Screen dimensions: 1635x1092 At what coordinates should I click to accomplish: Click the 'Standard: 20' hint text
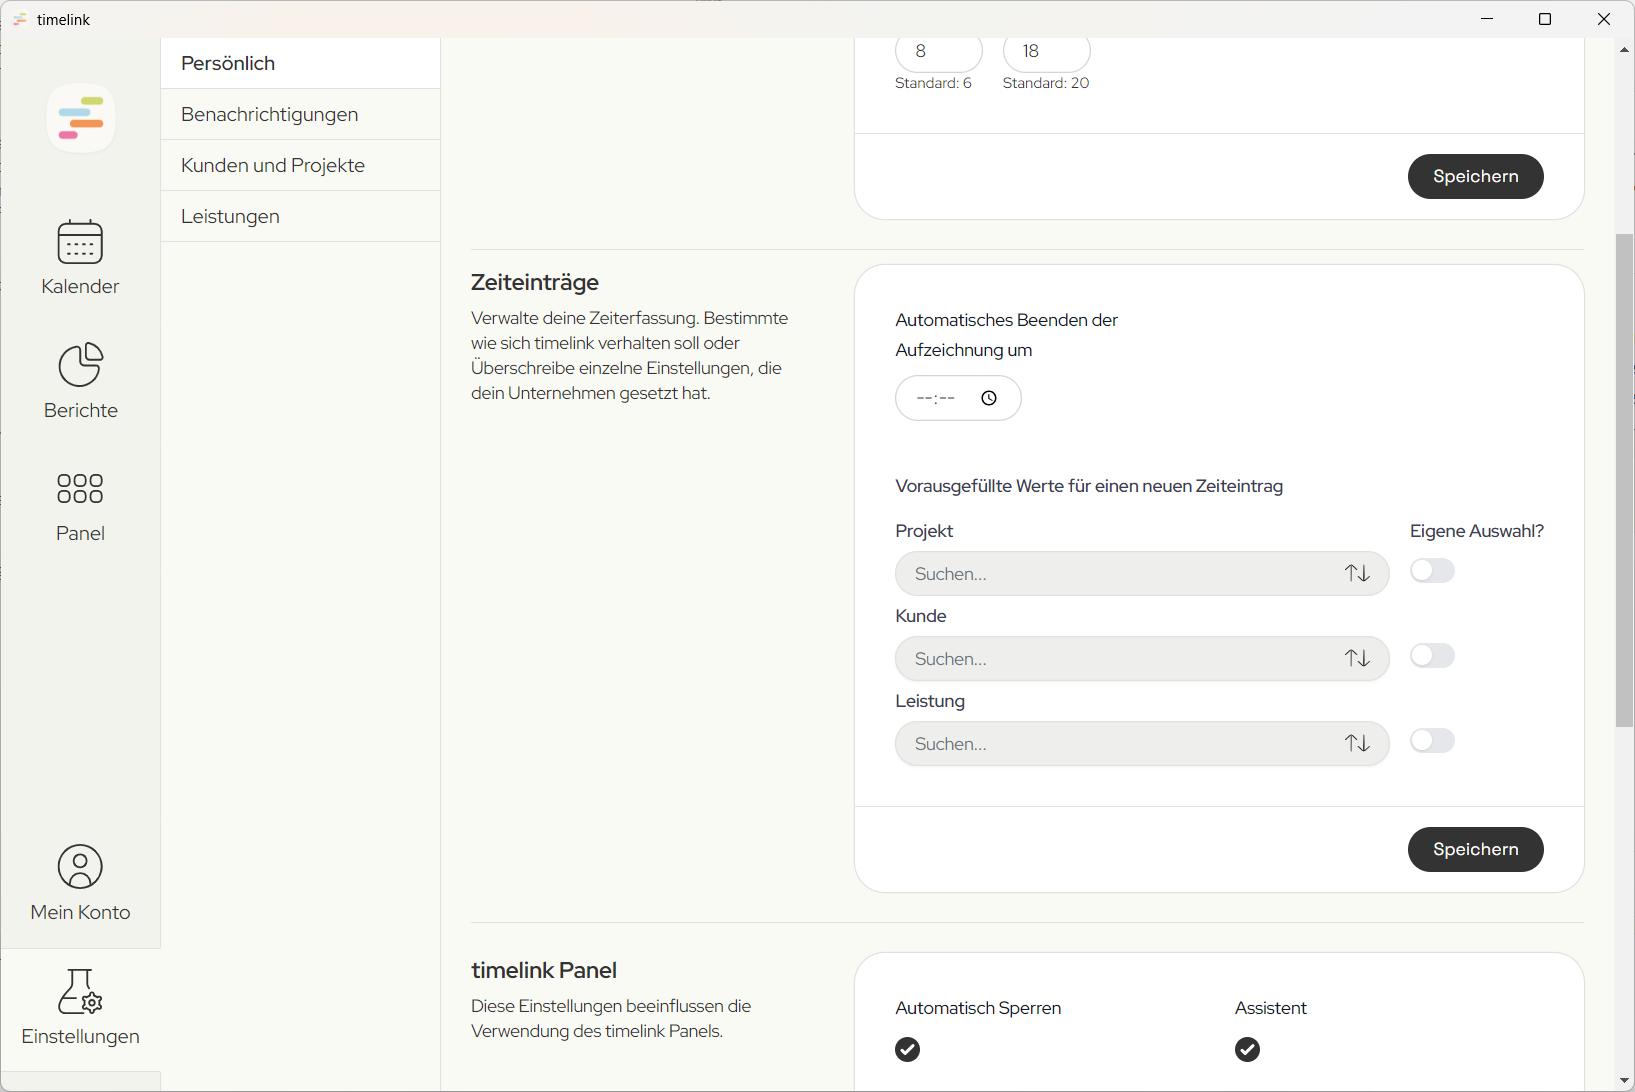1046,83
